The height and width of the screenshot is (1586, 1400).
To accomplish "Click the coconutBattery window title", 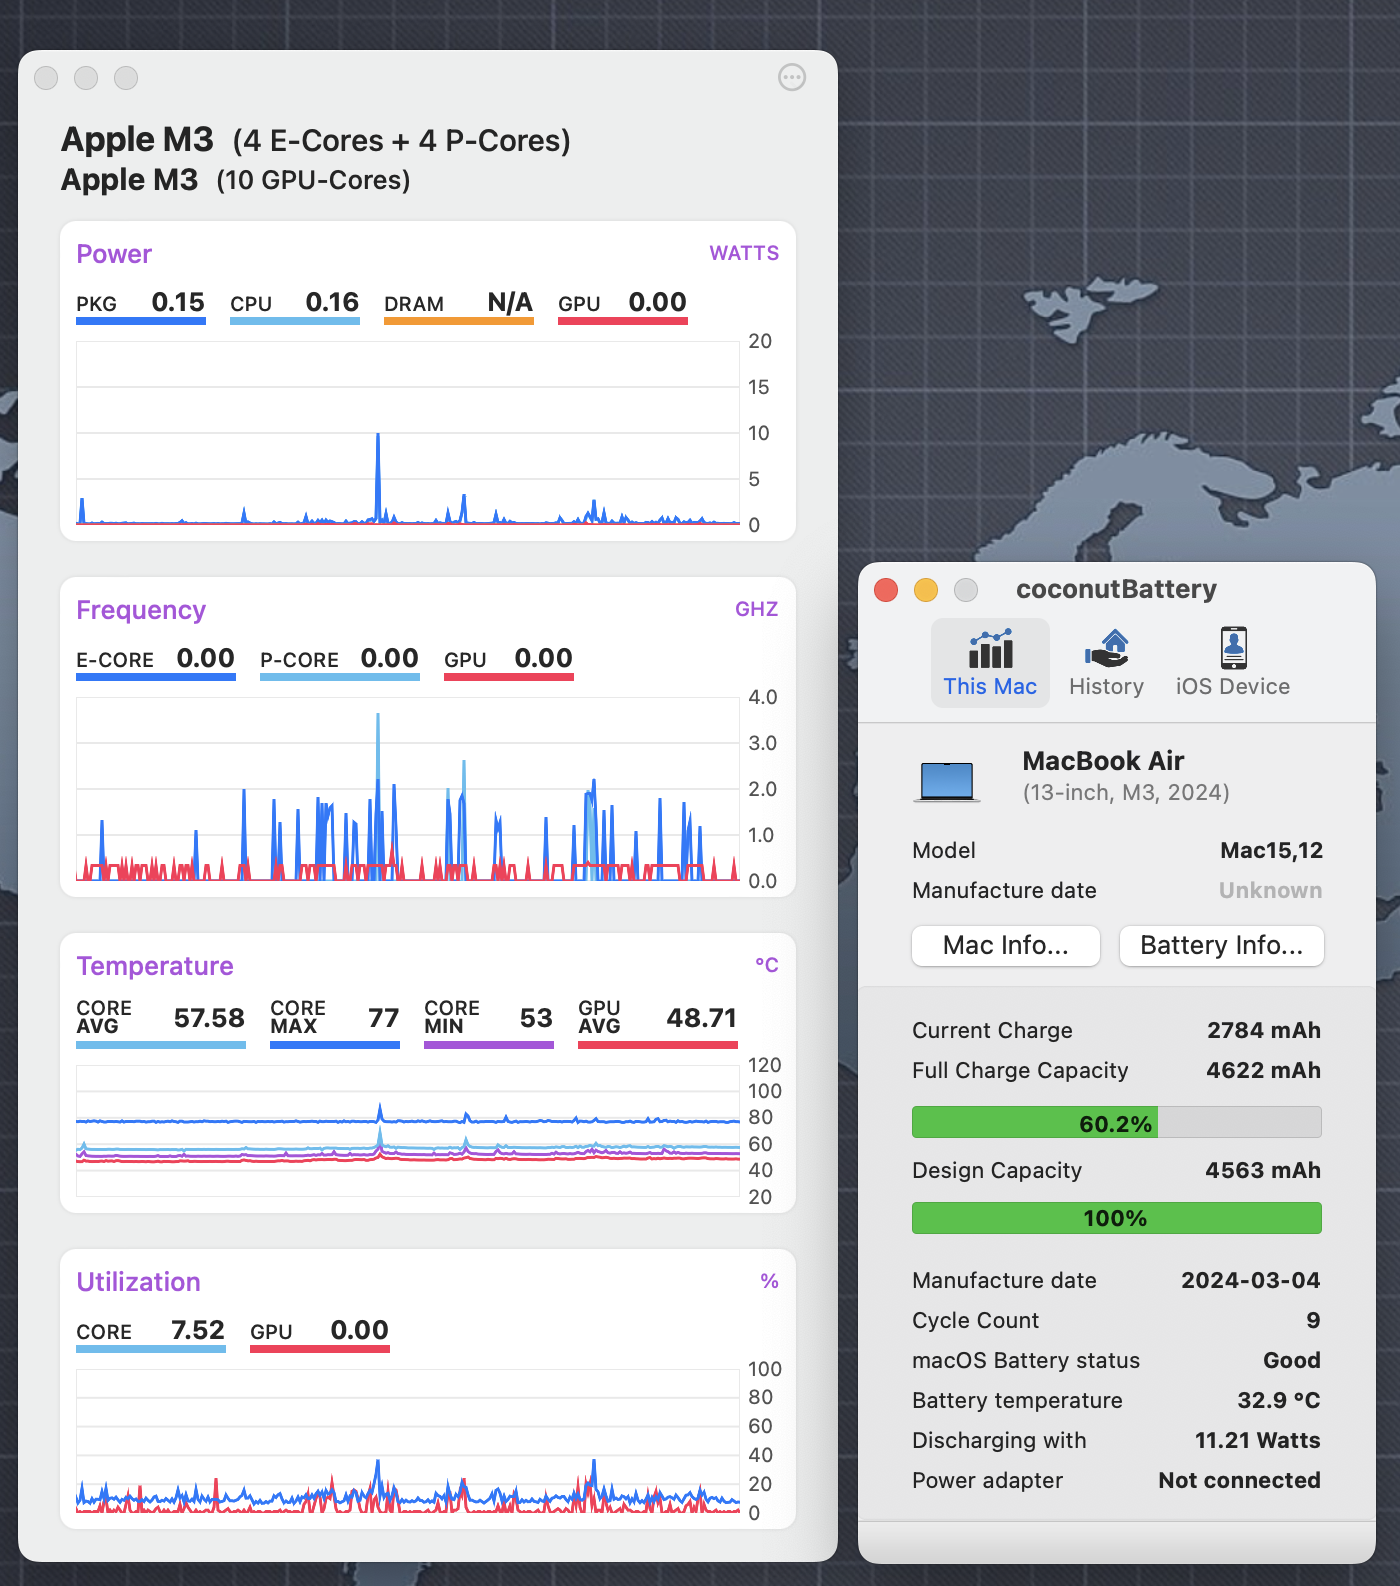I will 1116,590.
